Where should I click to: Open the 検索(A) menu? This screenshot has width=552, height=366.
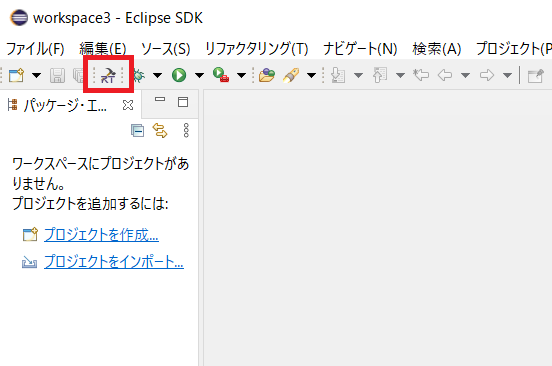pos(437,49)
